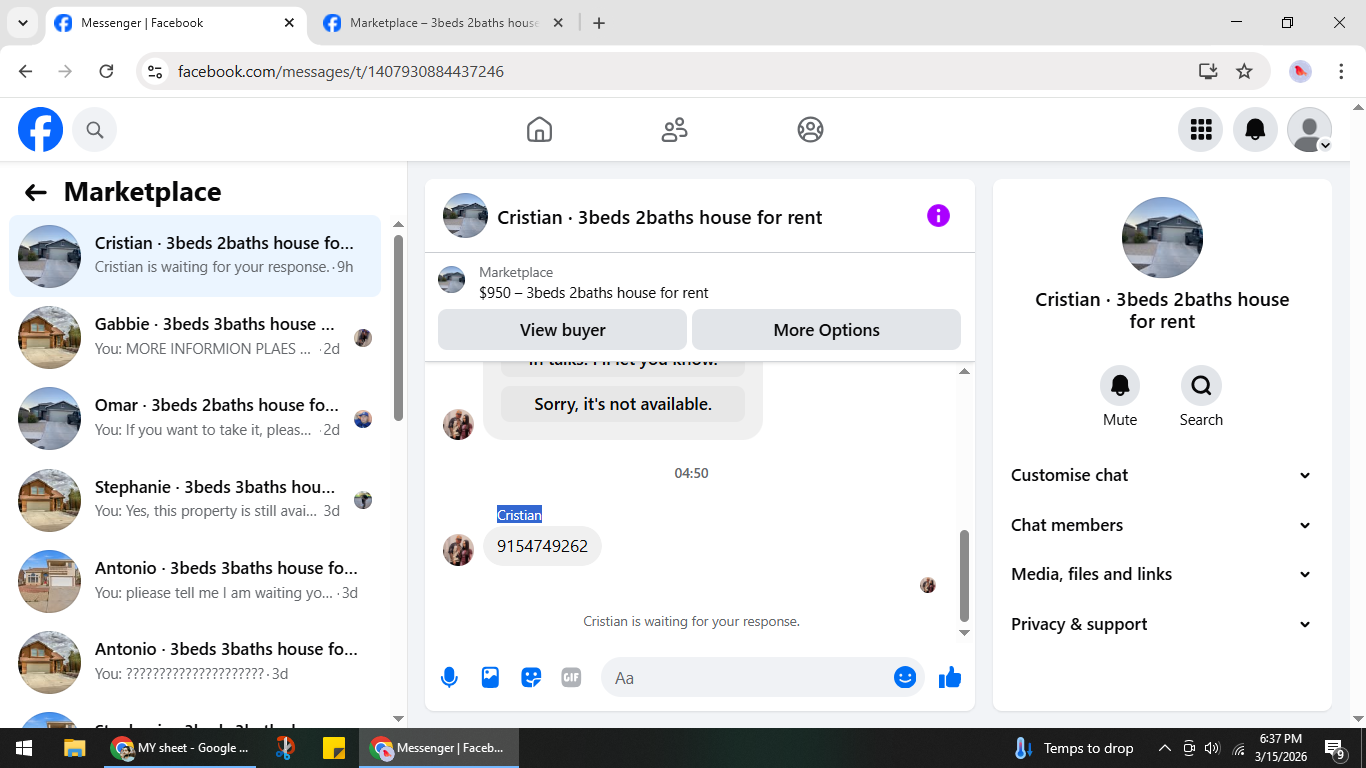Click the Facebook logo icon
This screenshot has height=768, width=1366.
click(x=41, y=129)
